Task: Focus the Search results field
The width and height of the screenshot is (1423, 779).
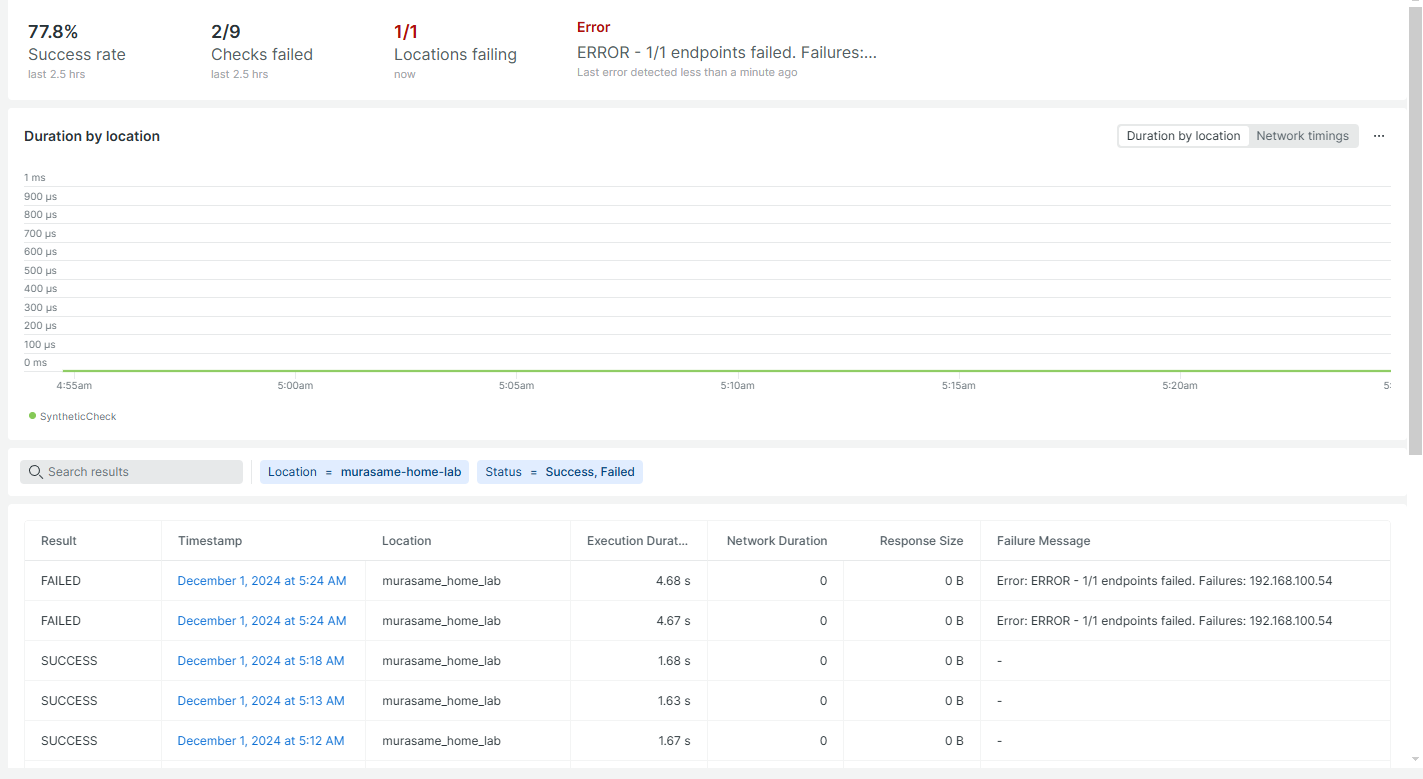Action: click(x=131, y=472)
